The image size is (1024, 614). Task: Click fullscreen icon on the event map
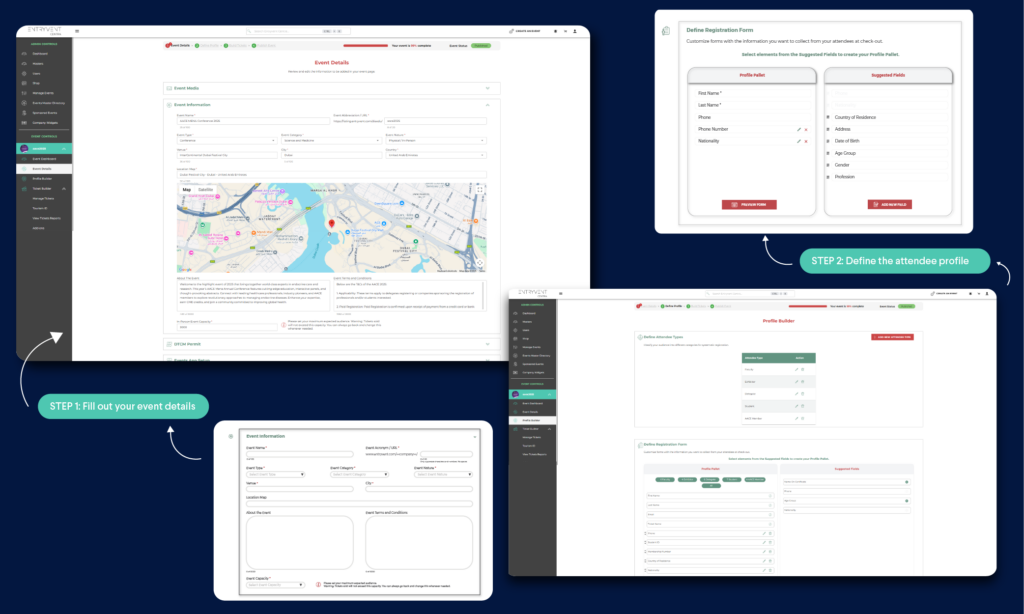(479, 189)
